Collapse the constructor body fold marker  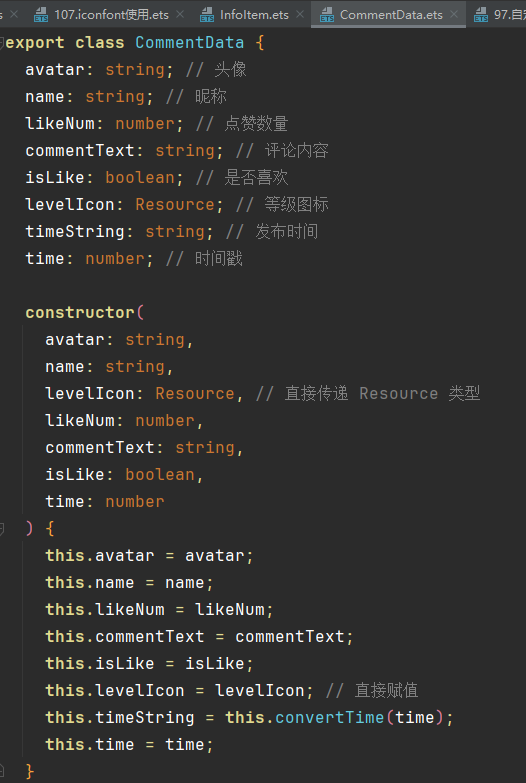pos(1,529)
